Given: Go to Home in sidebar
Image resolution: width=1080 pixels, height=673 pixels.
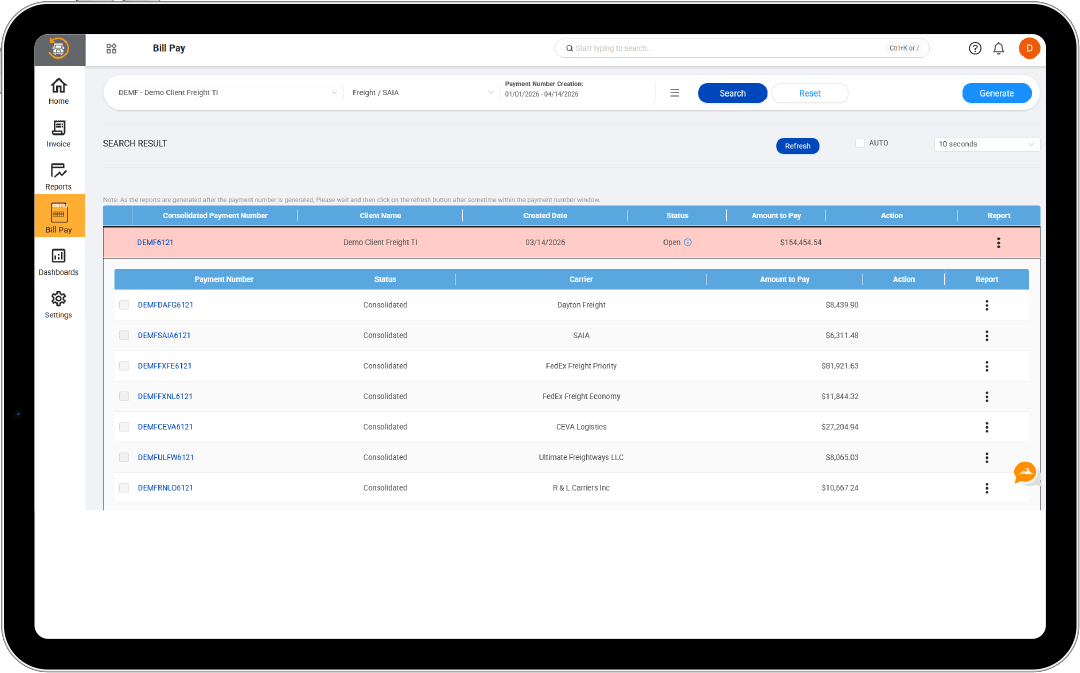Looking at the screenshot, I should [x=59, y=91].
